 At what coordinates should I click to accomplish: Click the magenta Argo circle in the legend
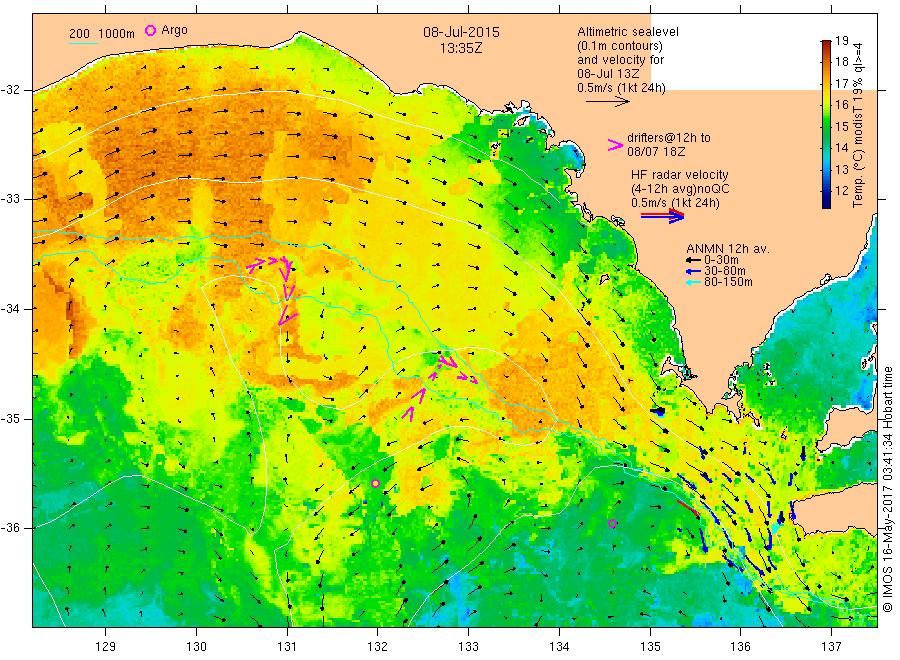point(150,30)
